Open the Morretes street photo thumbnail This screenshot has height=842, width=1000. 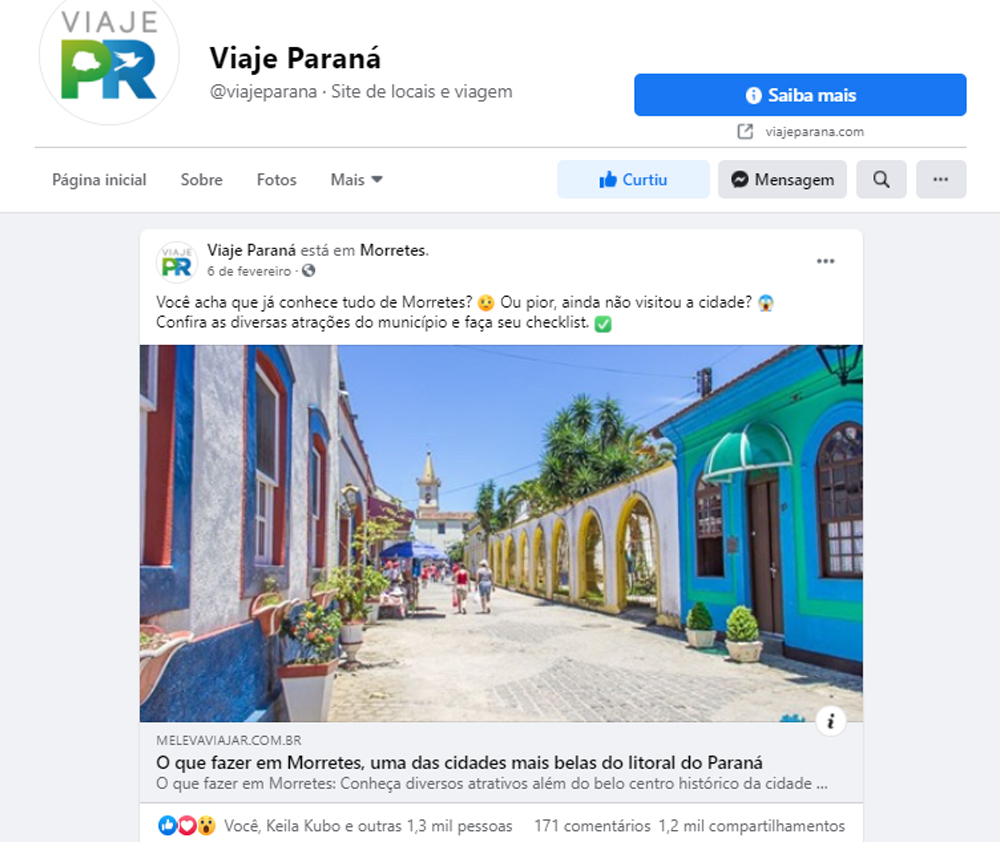(501, 533)
